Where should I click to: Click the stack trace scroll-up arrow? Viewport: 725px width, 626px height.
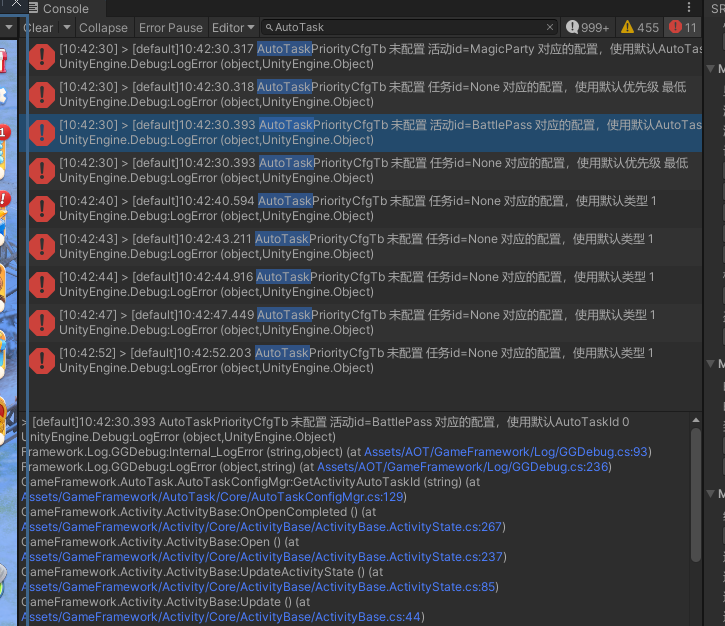tap(695, 421)
